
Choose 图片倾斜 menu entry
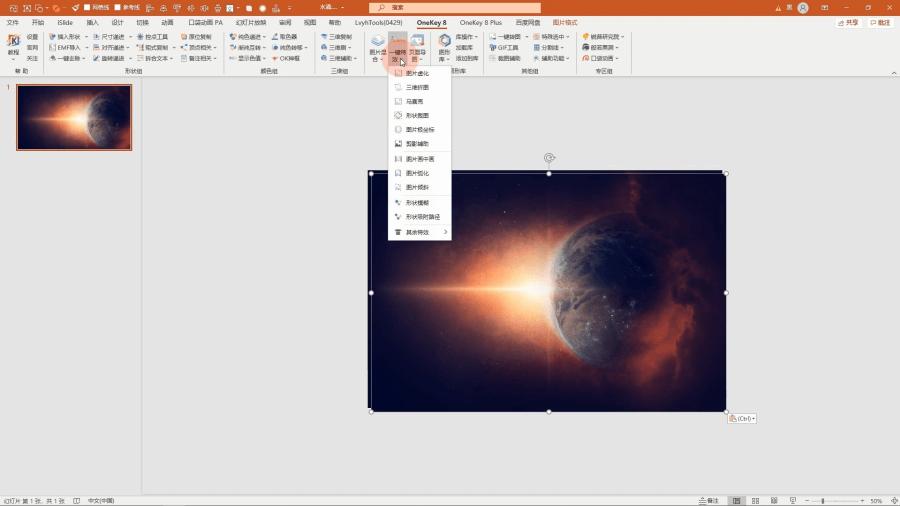coord(420,188)
